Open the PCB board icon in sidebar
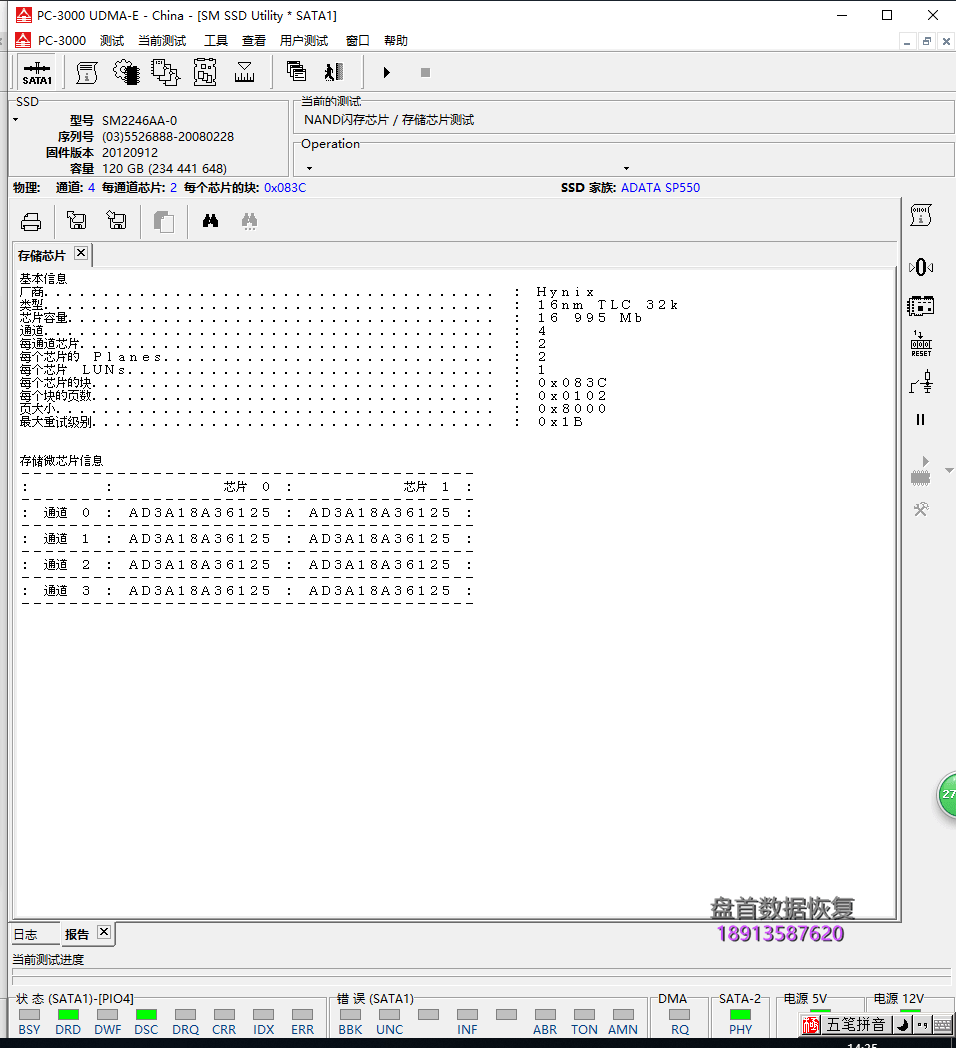The height and width of the screenshot is (1048, 956). (x=921, y=306)
